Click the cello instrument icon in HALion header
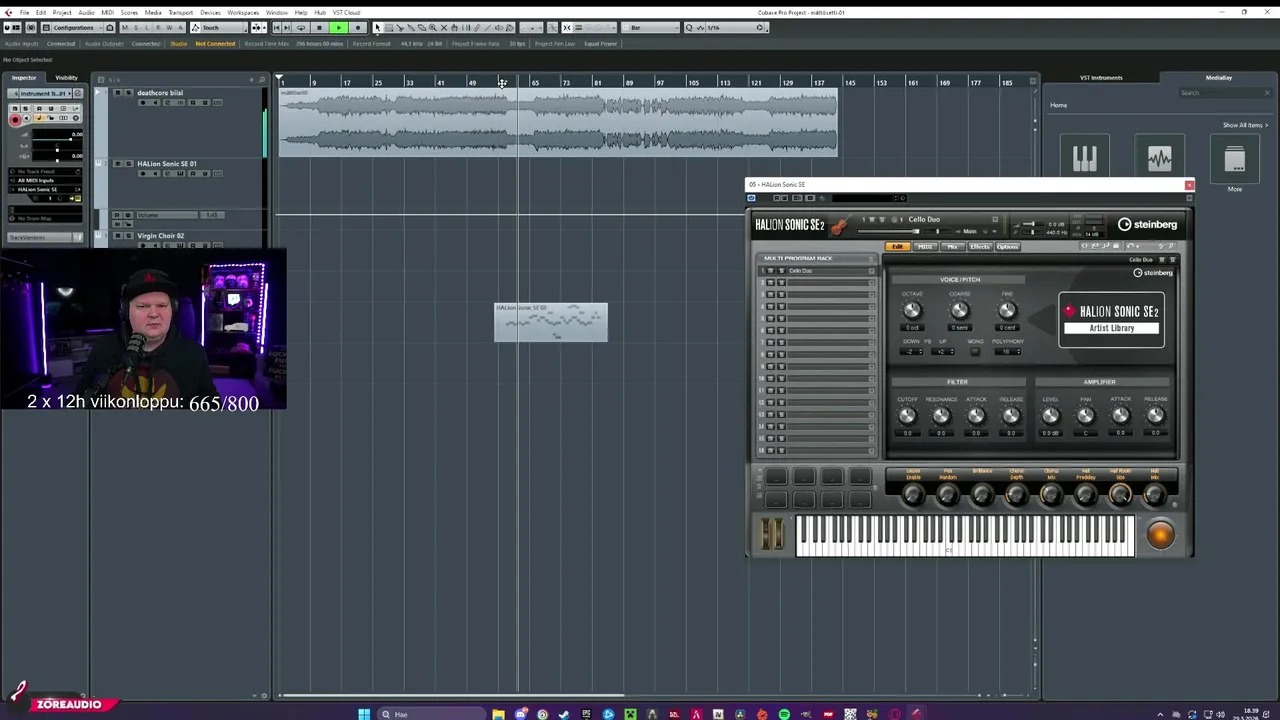 839,226
